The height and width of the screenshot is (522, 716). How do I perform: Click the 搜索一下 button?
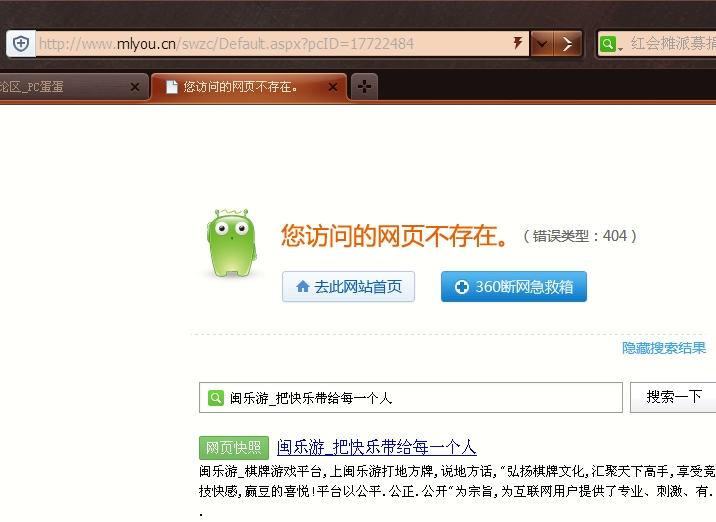point(673,397)
